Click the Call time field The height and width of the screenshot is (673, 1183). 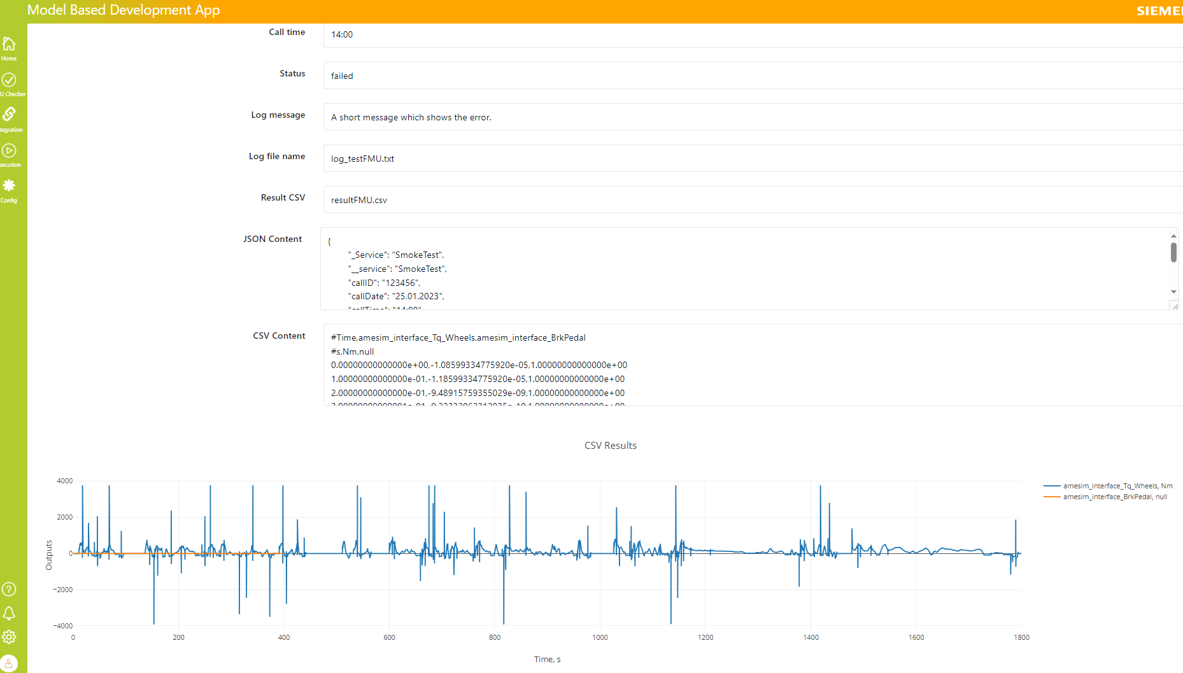pyautogui.click(x=750, y=34)
